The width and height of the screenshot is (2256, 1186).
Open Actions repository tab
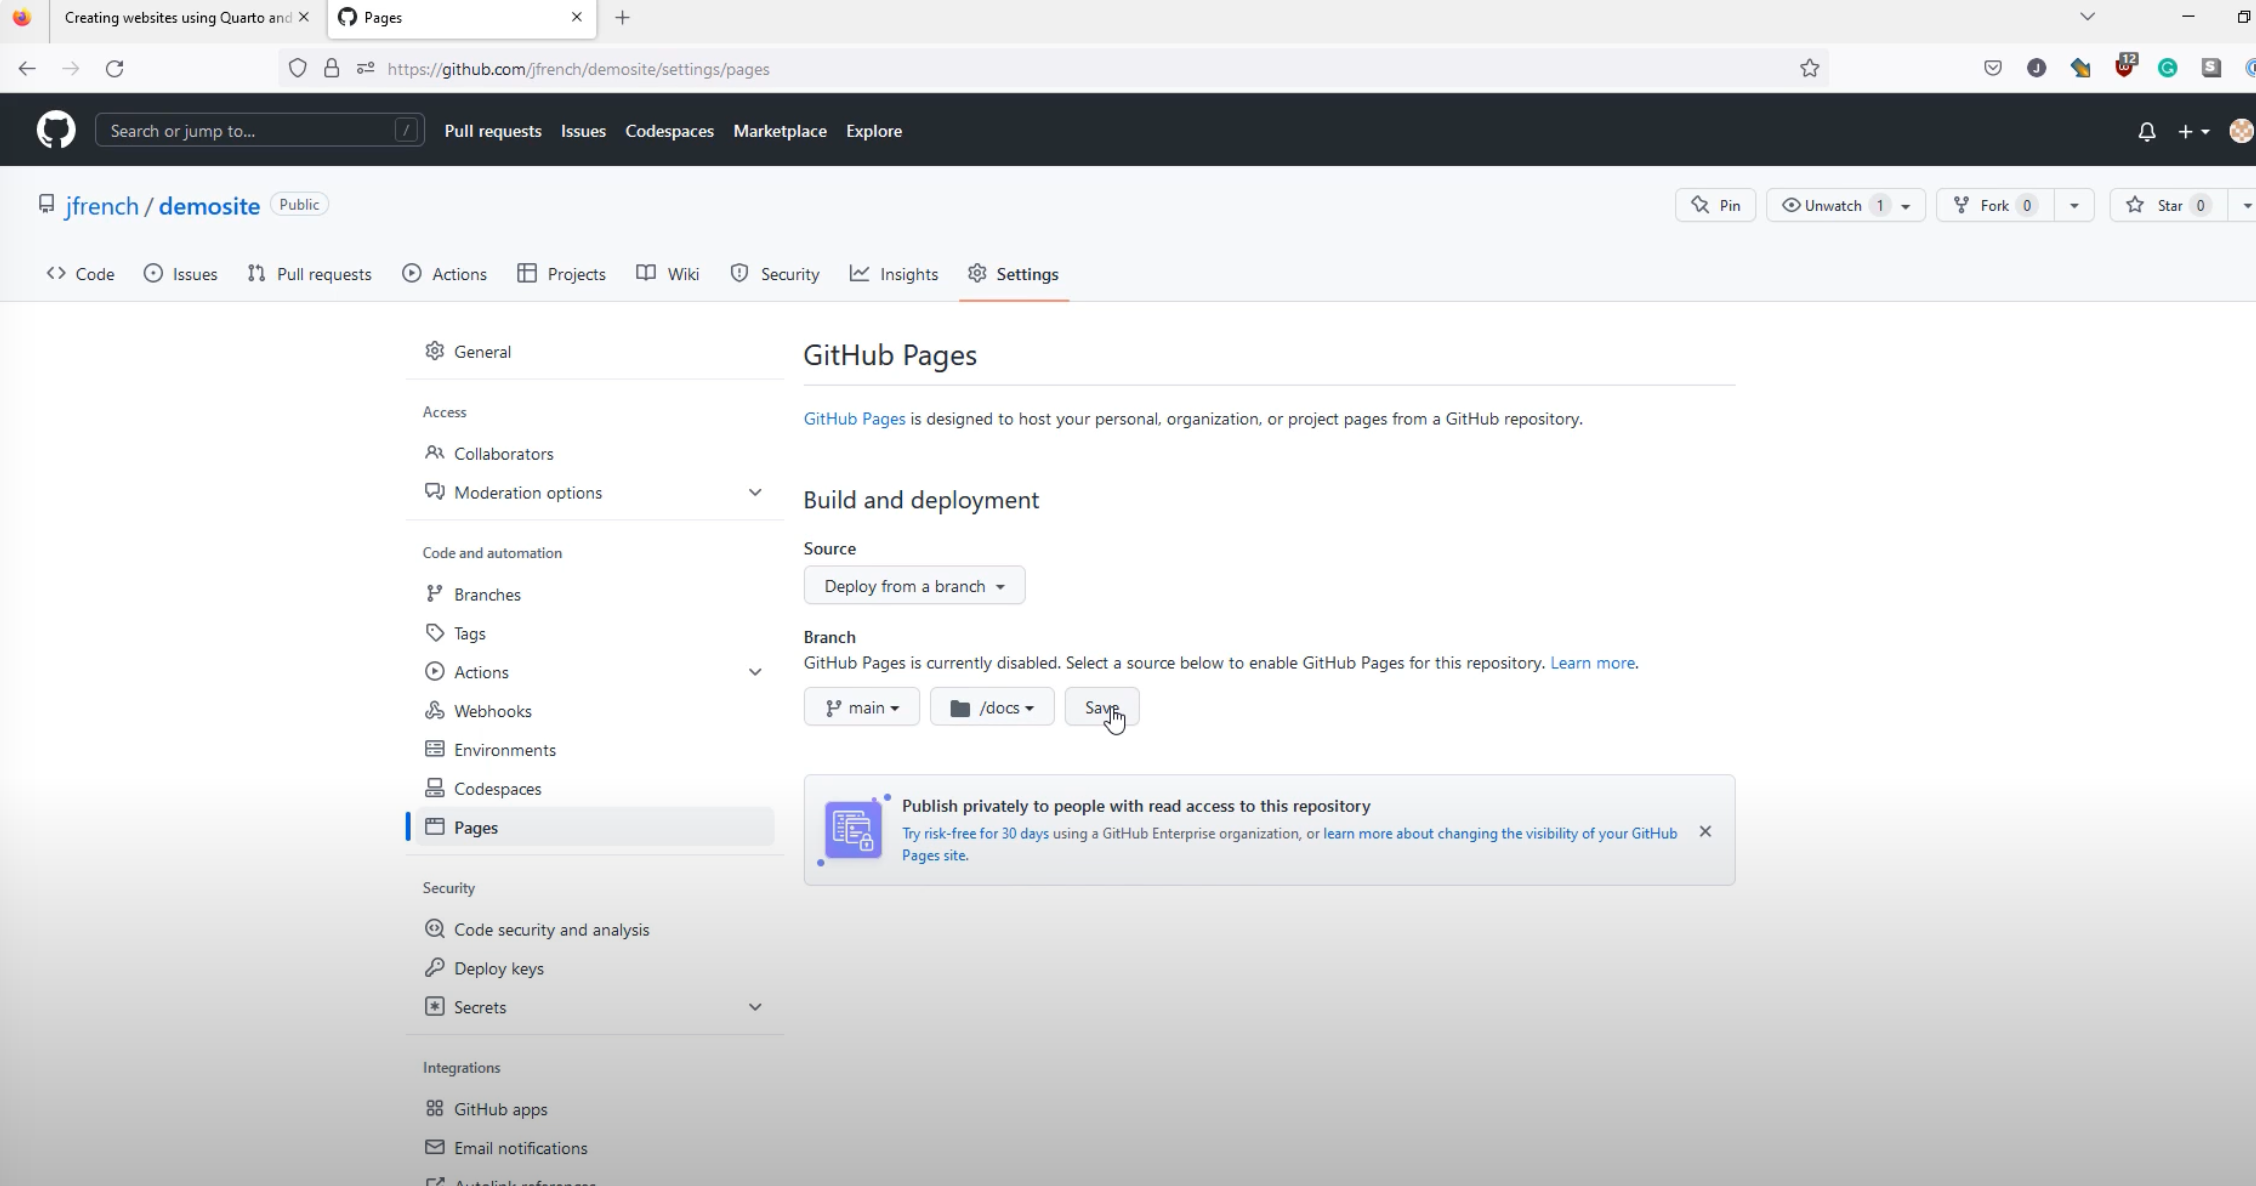tap(445, 274)
